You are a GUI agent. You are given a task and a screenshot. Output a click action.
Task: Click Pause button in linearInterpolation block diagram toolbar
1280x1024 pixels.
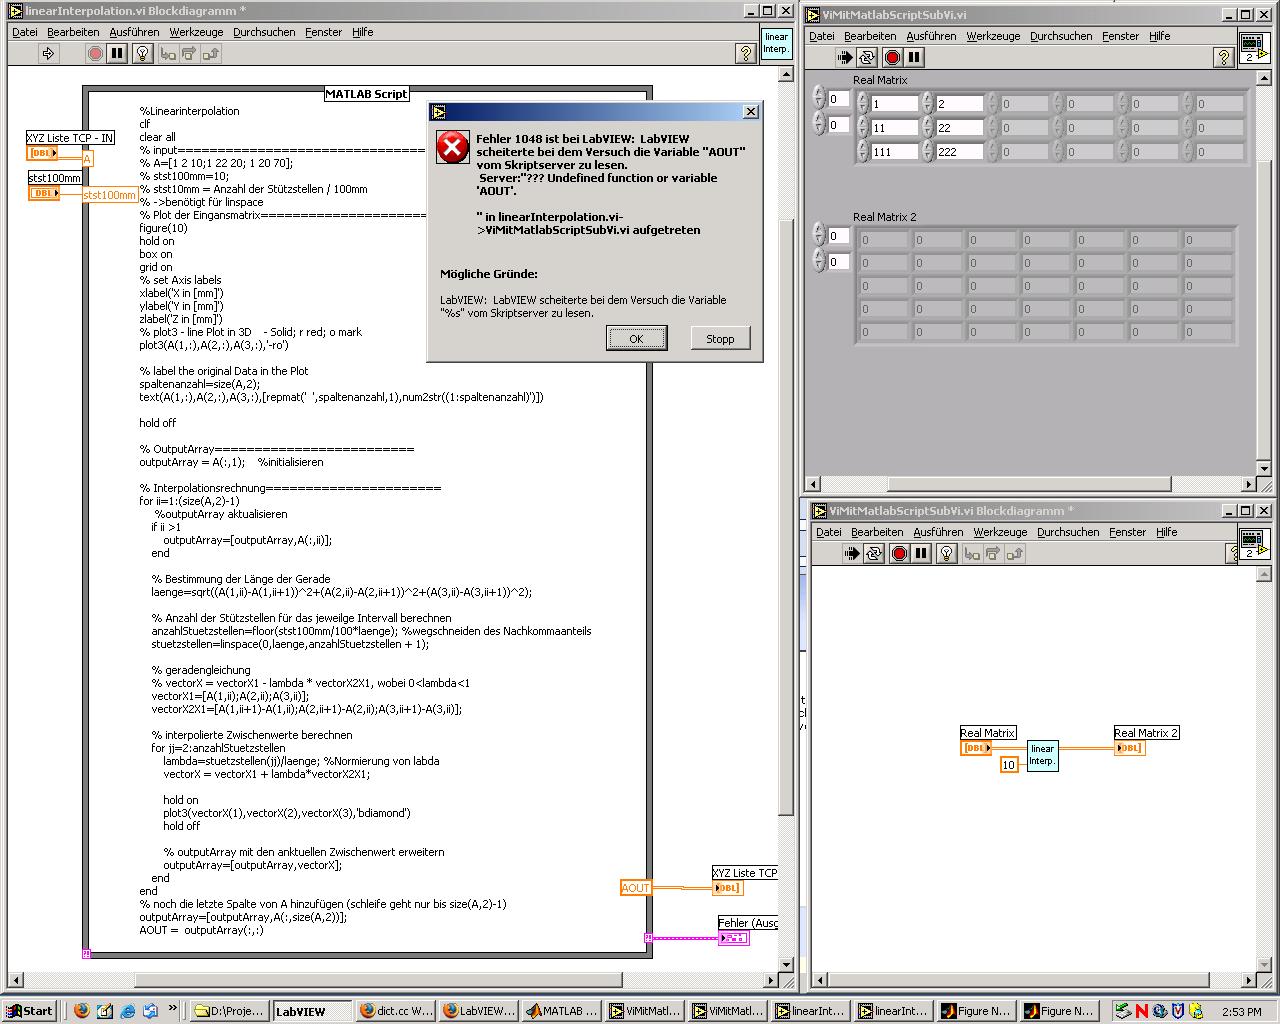click(x=118, y=54)
